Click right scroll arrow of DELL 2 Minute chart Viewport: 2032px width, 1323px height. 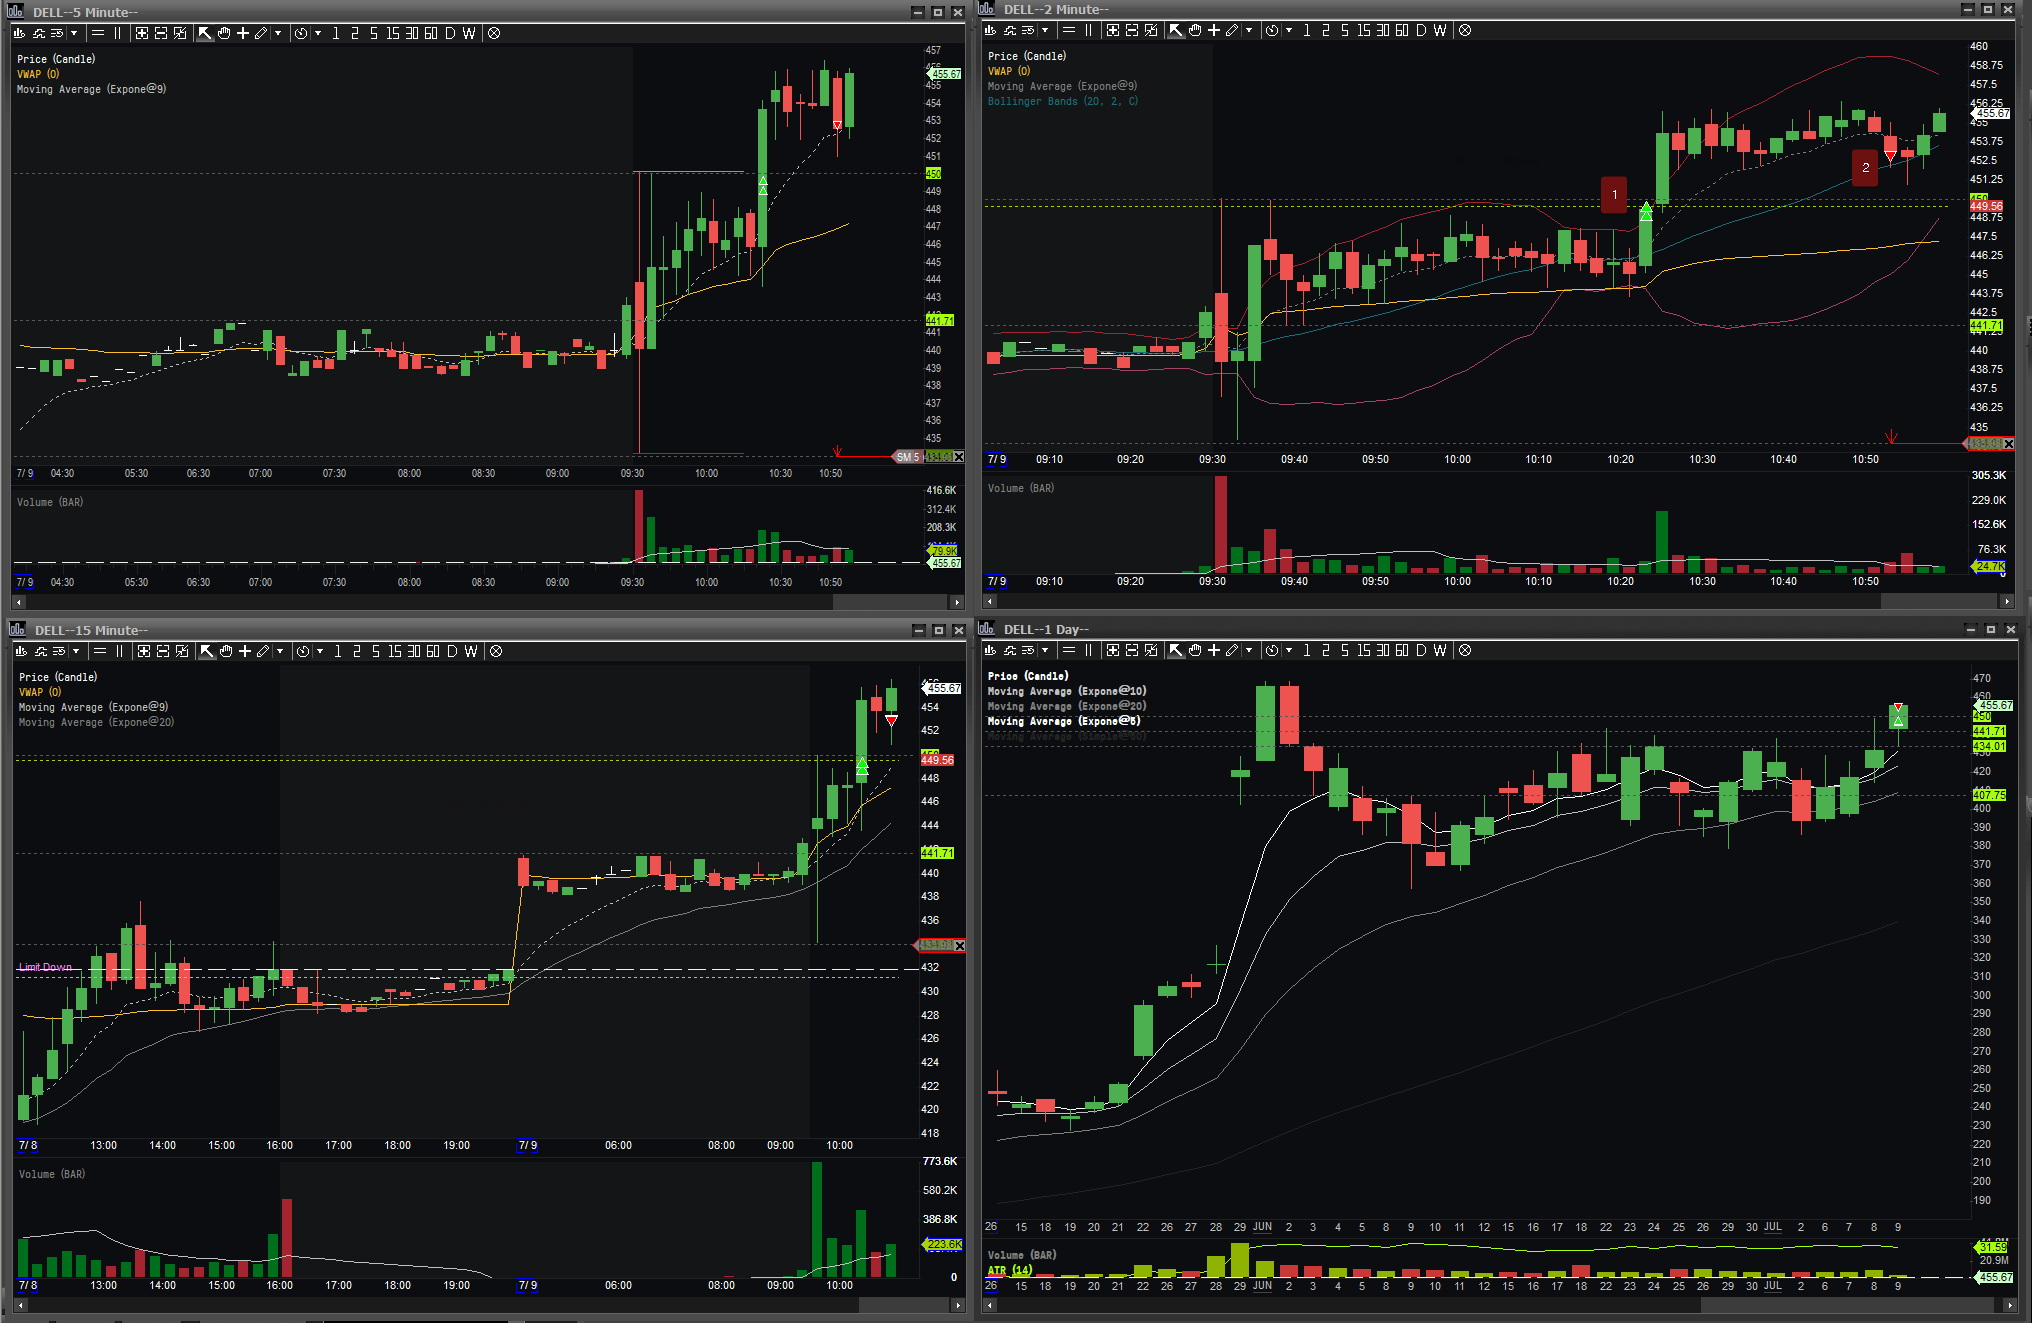coord(2006,601)
